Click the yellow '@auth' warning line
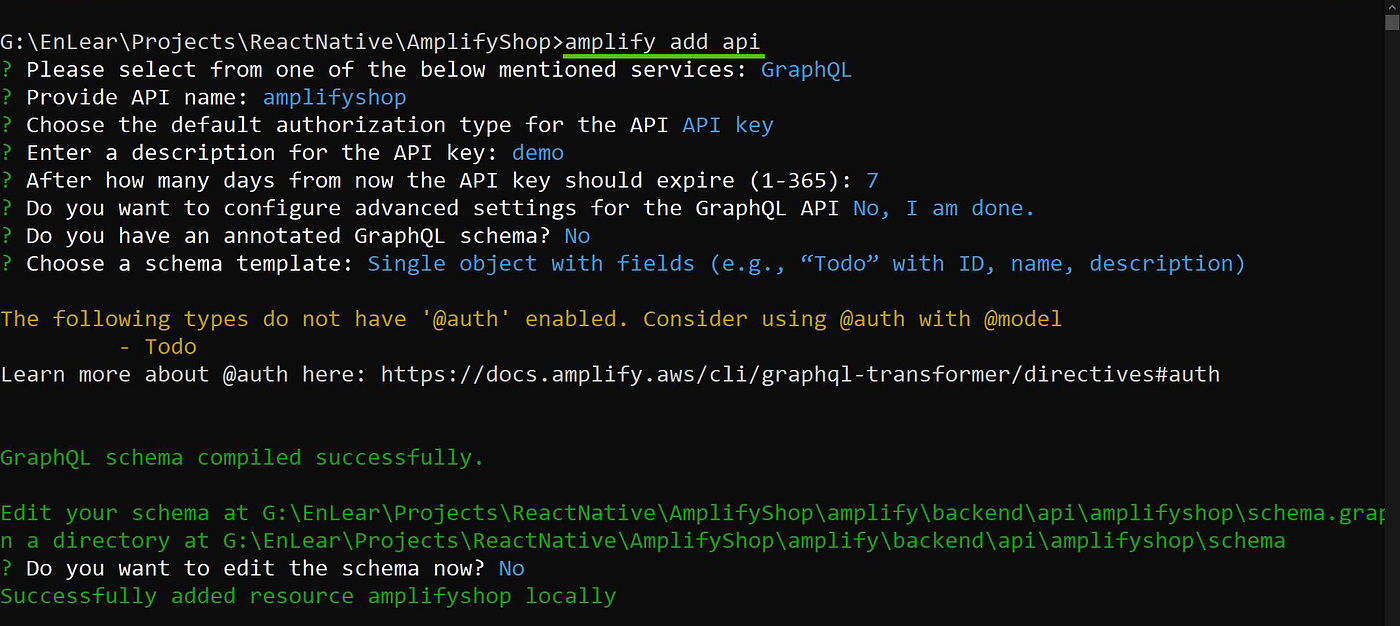The height and width of the screenshot is (626, 1400). 531,319
